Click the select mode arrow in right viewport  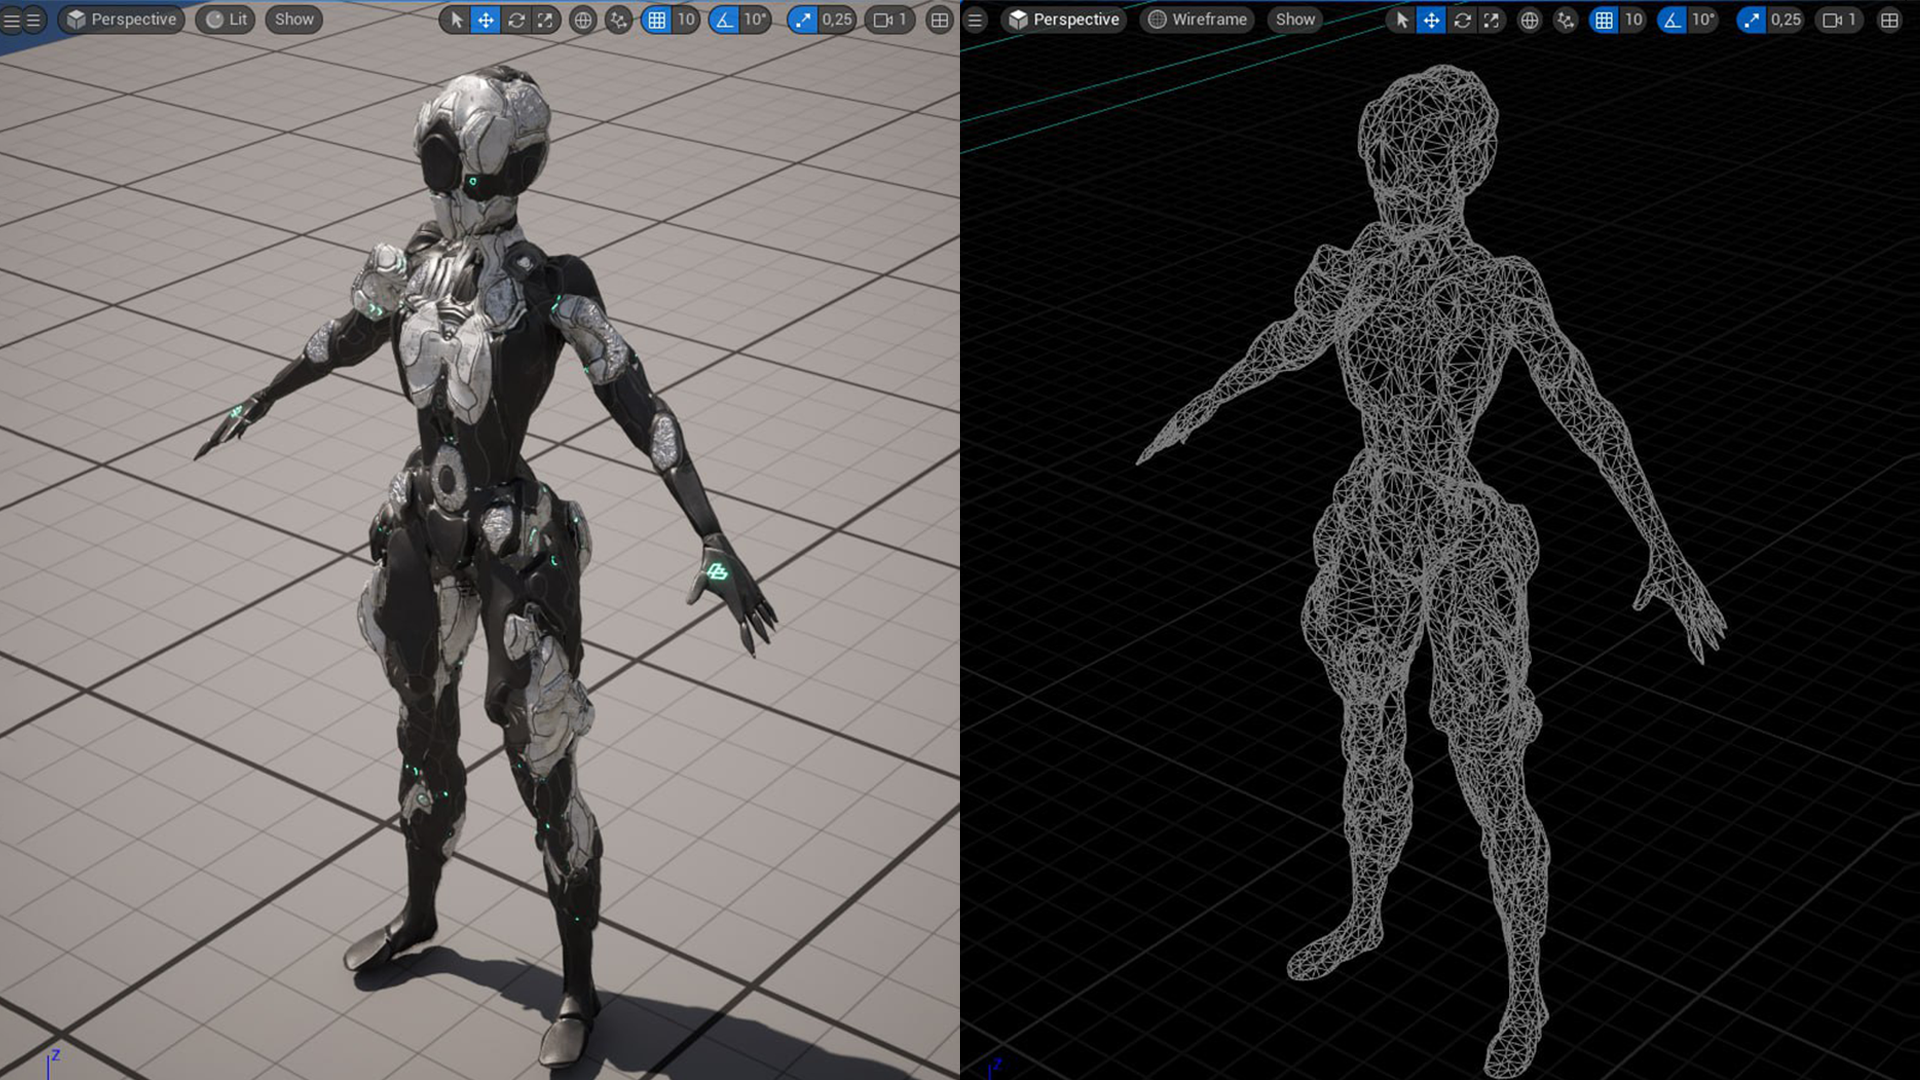click(x=1402, y=19)
